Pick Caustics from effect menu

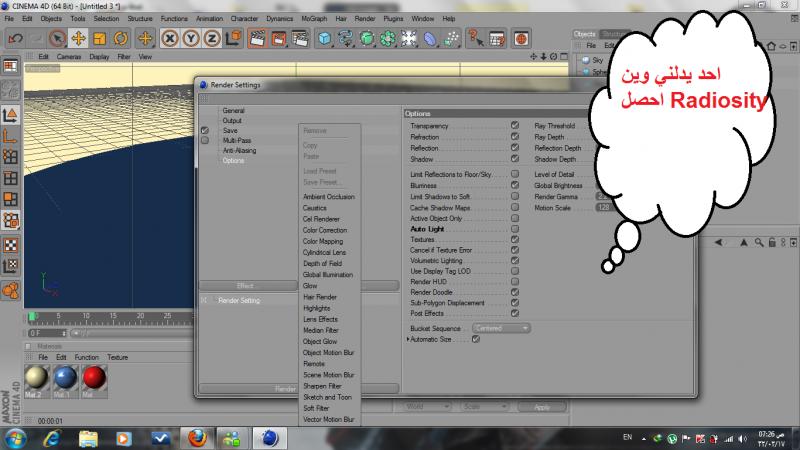tap(314, 208)
